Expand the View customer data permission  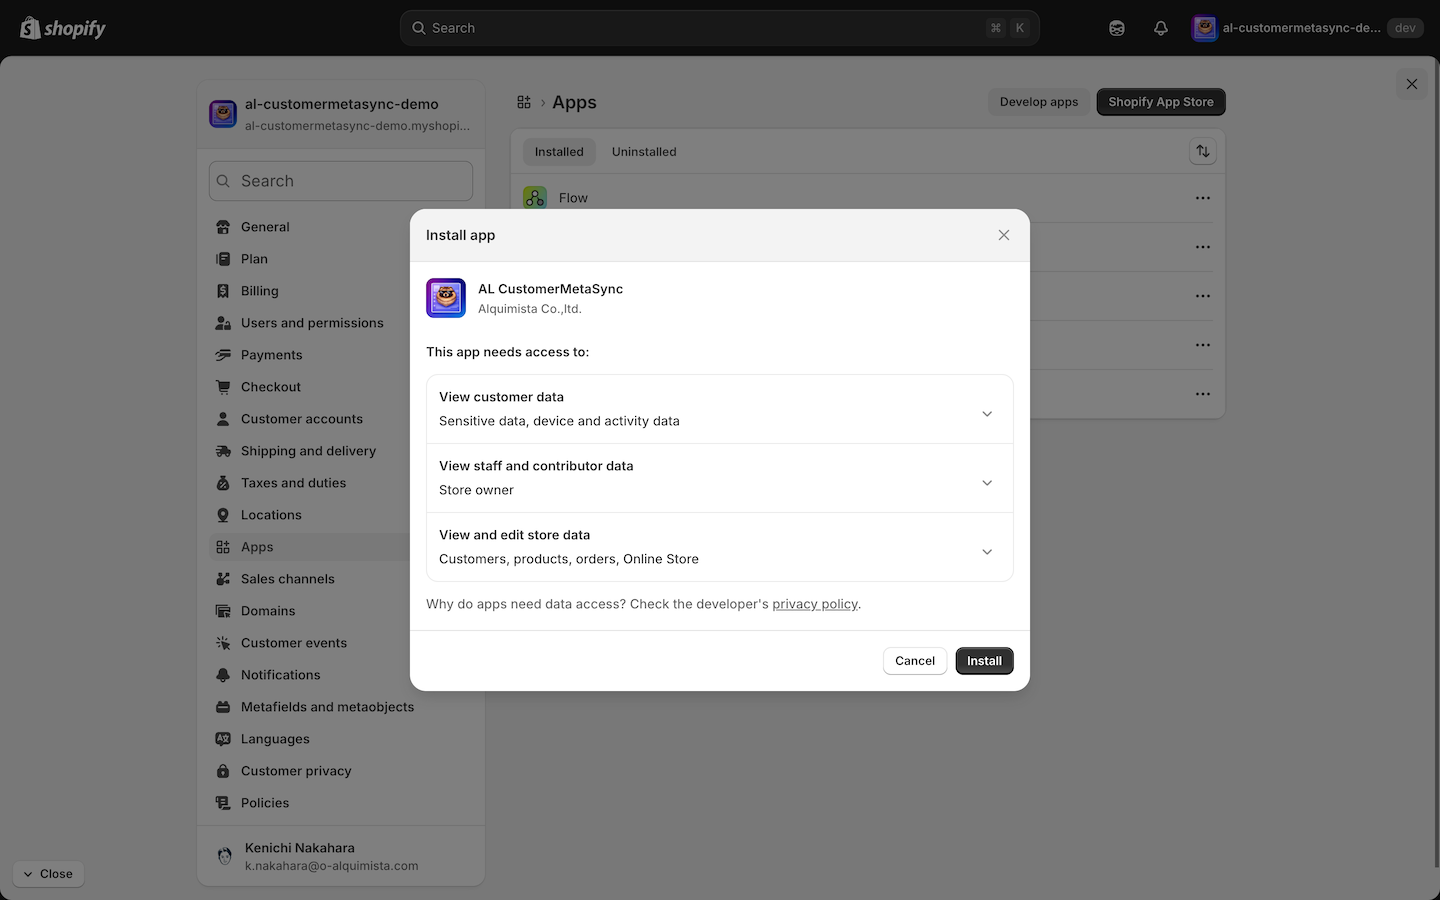720,409
